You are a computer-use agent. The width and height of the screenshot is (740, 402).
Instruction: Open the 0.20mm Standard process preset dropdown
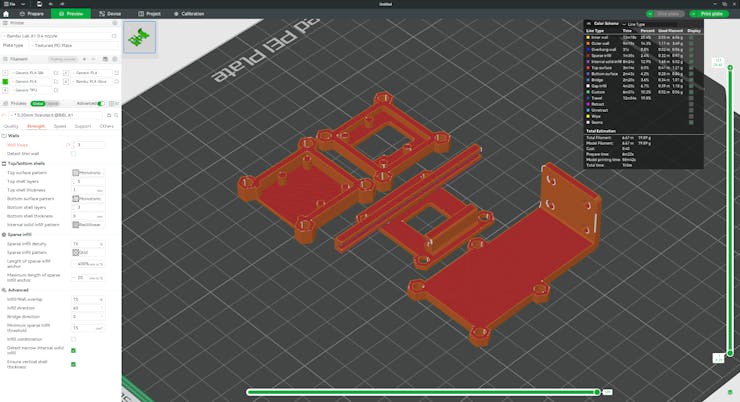pyautogui.click(x=57, y=115)
